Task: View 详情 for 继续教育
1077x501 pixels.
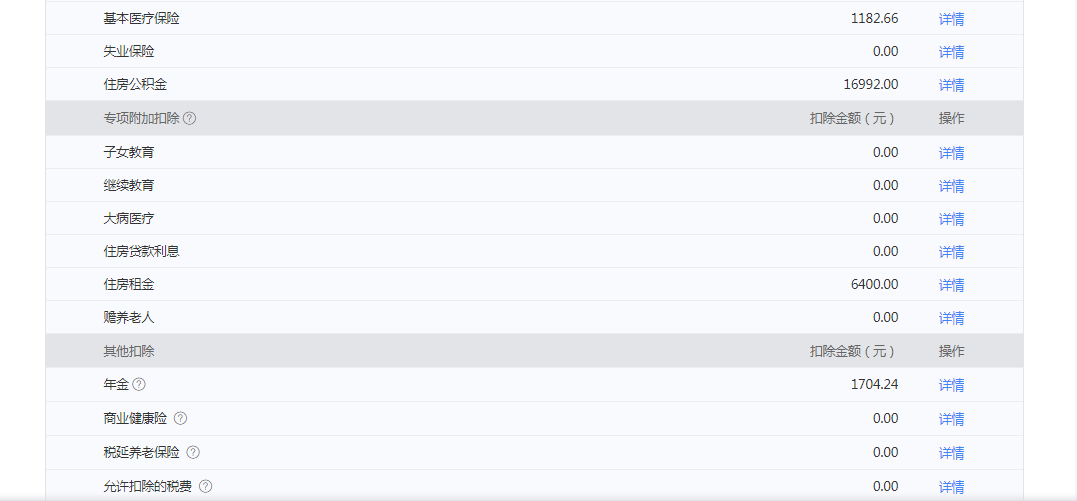Action: tap(951, 186)
